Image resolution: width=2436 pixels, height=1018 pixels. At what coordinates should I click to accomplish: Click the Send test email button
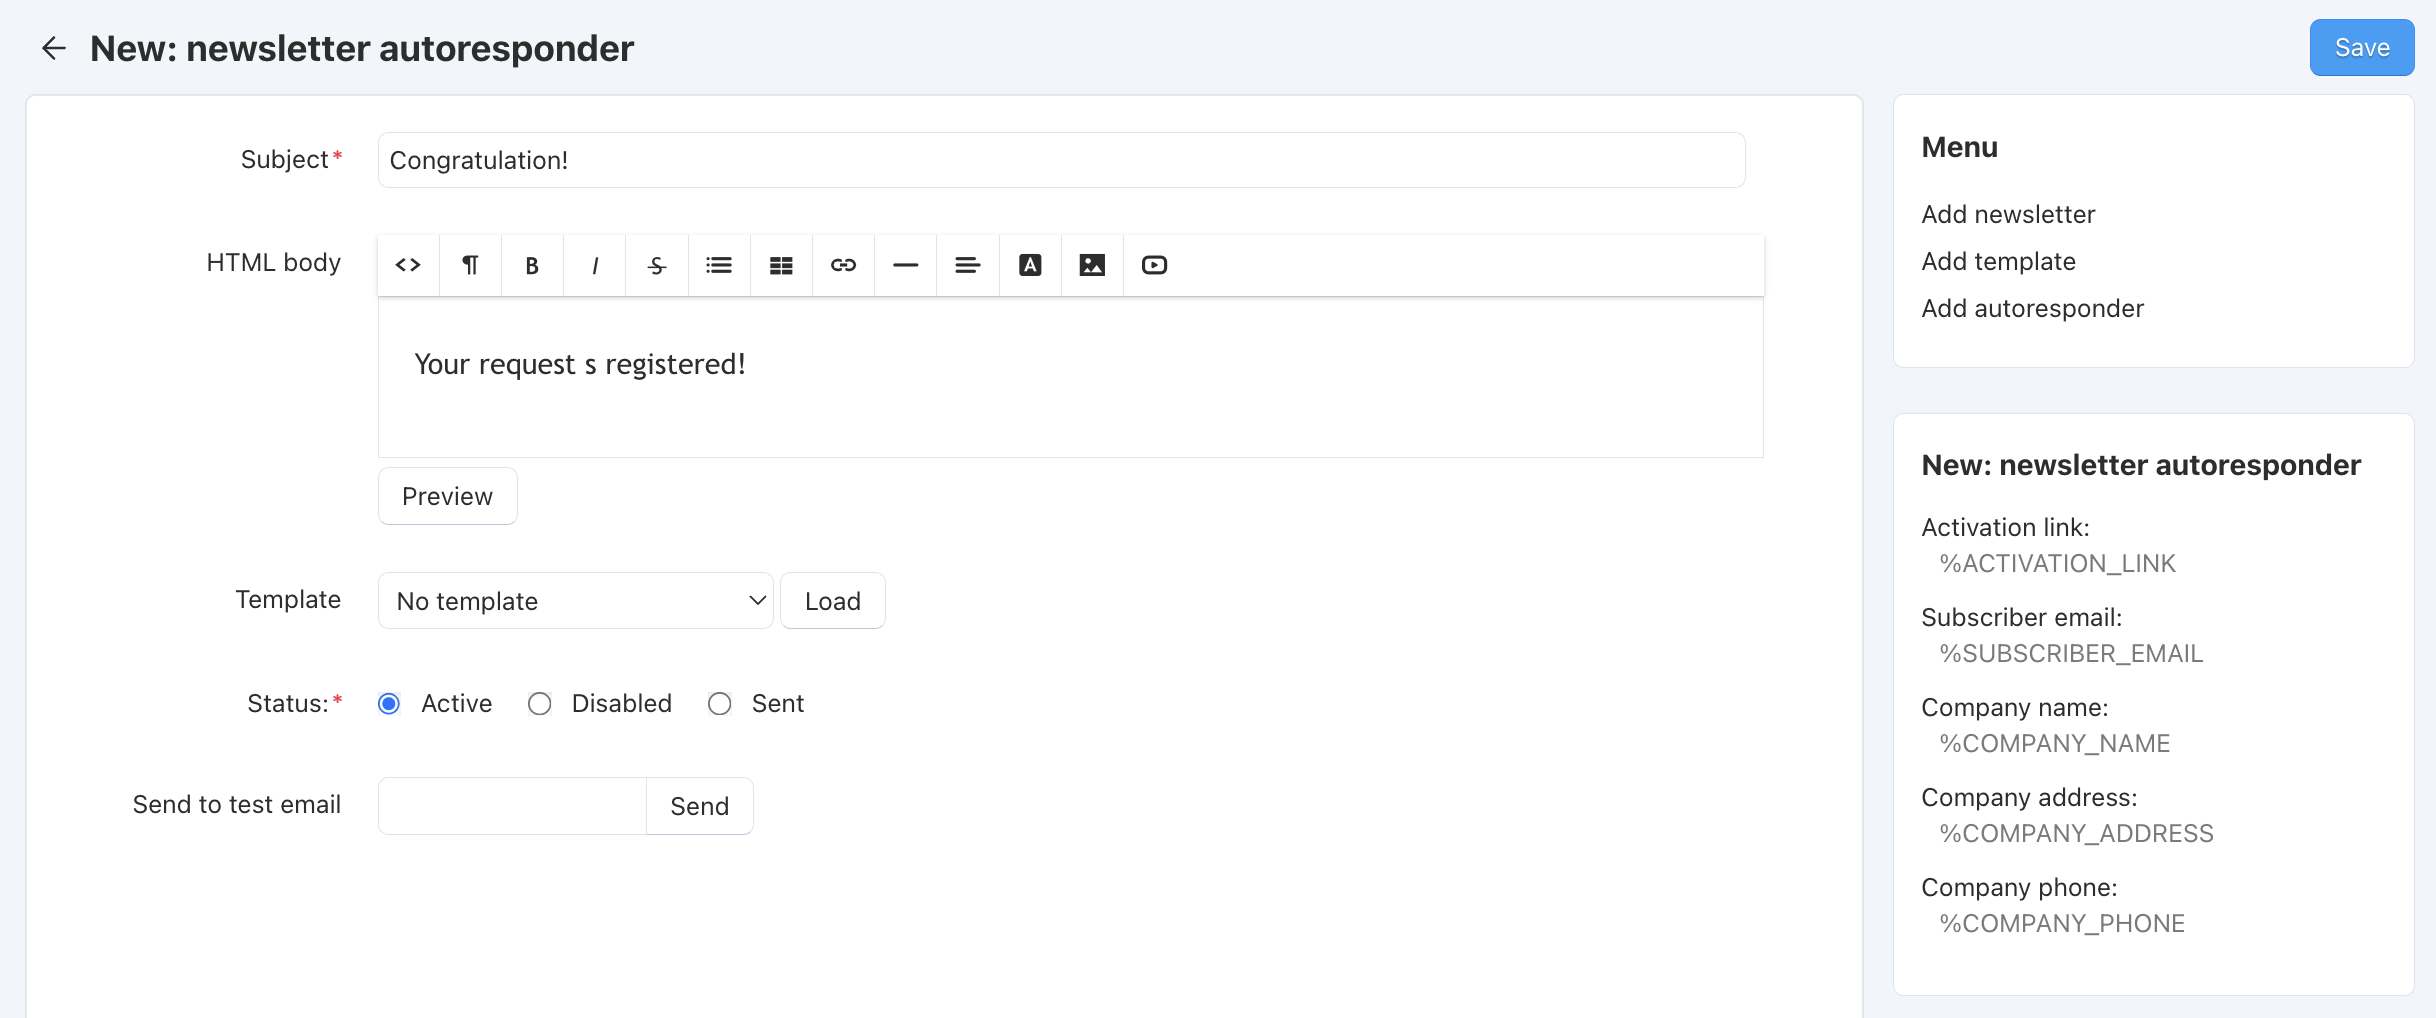pyautogui.click(x=699, y=806)
